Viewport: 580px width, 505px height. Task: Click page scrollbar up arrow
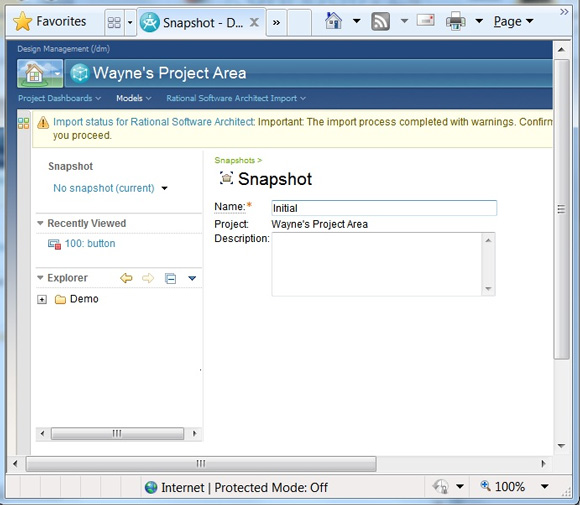click(x=561, y=50)
